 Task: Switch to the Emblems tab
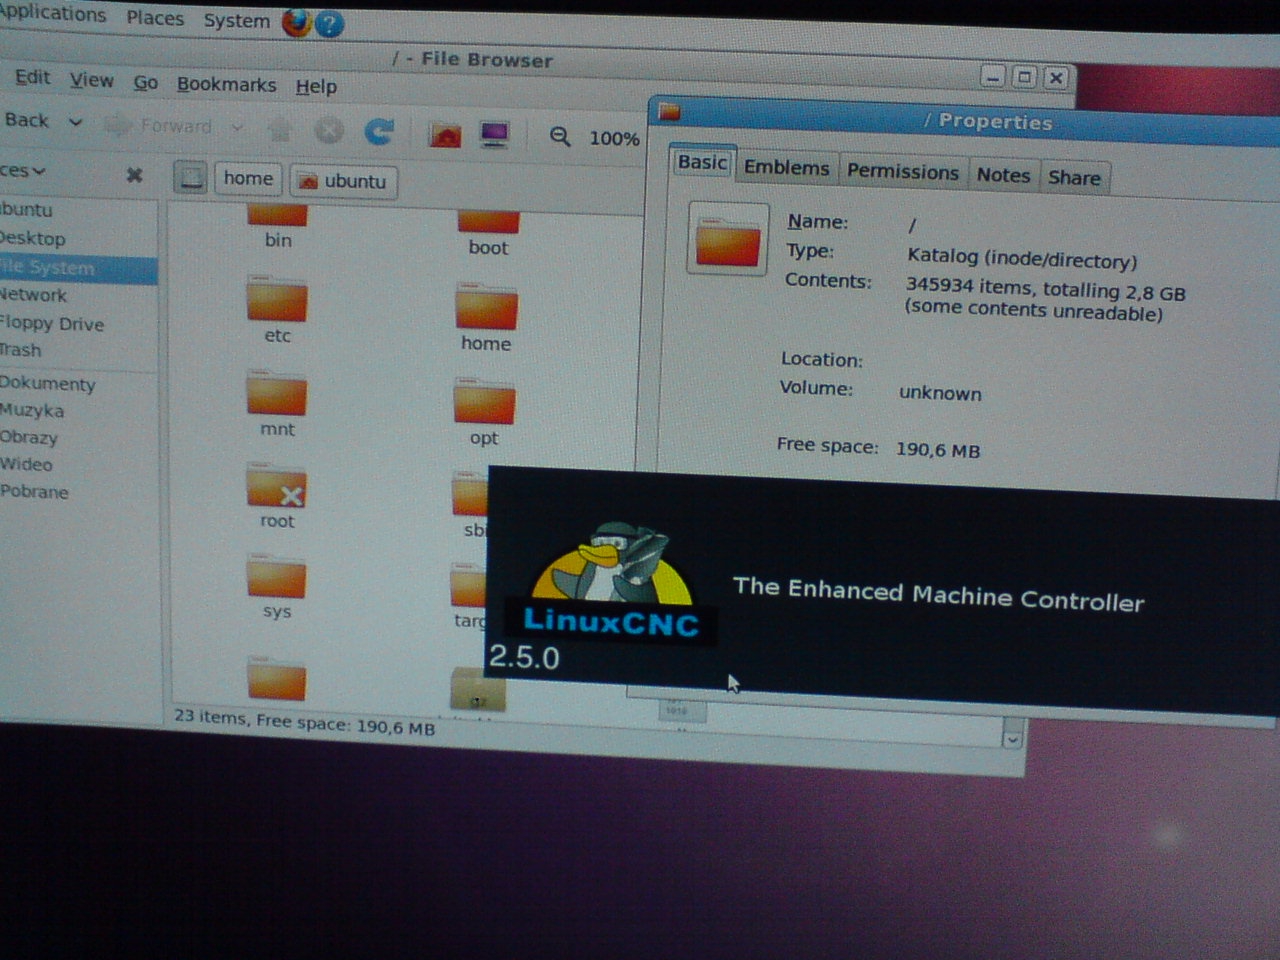point(786,168)
